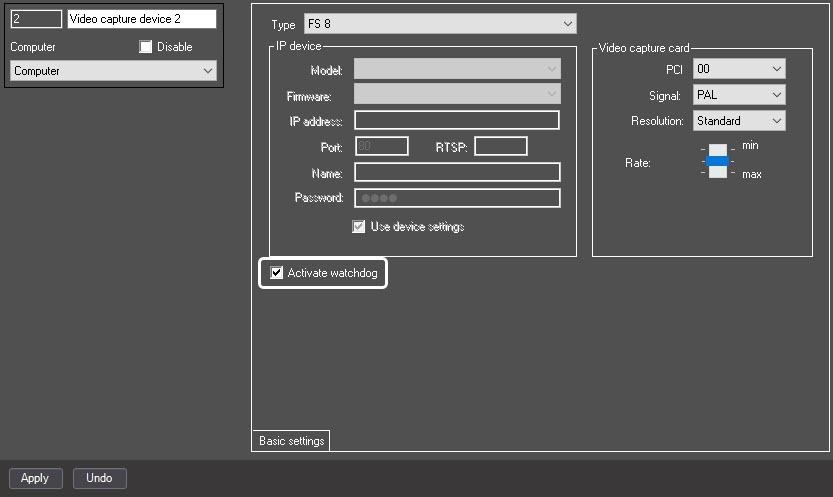Click the RTSP port field

501,146
